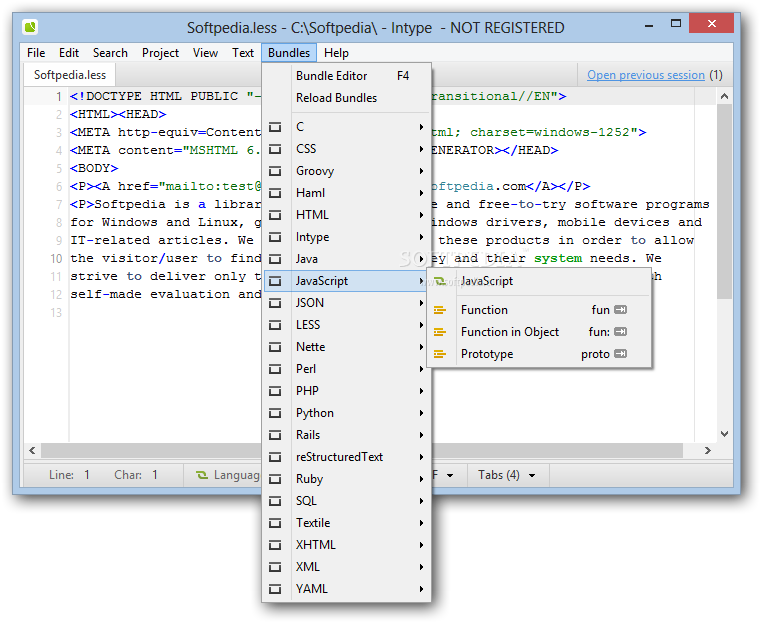Click the XML bundle icon
This screenshot has width=761, height=623.
click(275, 567)
